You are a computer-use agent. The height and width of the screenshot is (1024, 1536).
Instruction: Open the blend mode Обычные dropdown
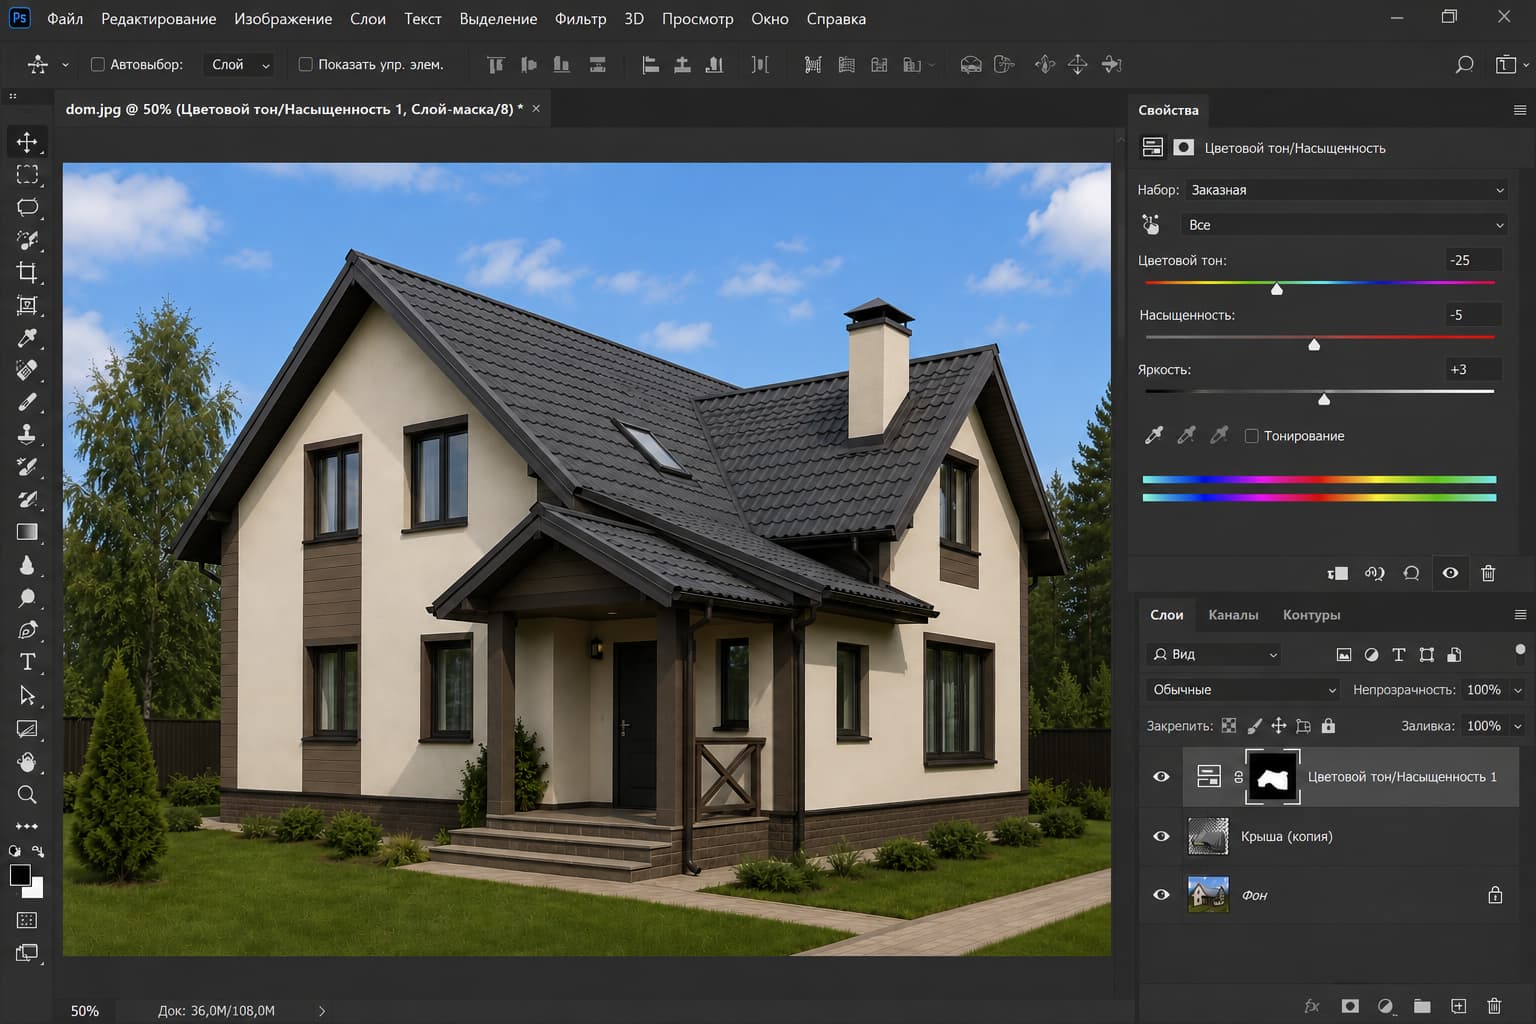1242,690
